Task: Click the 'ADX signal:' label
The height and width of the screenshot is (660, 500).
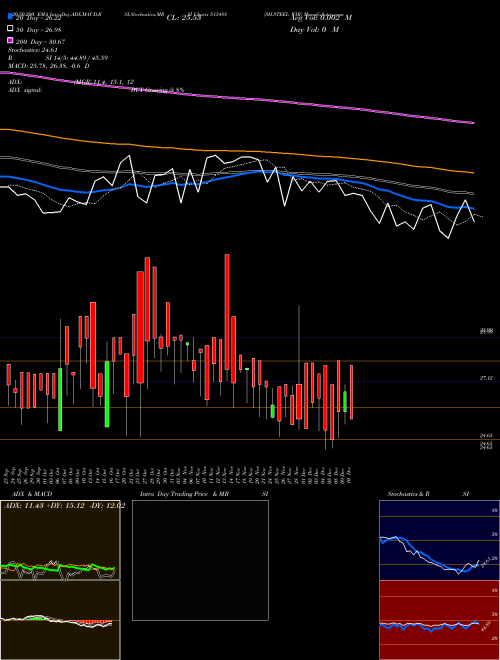Action: pos(25,90)
